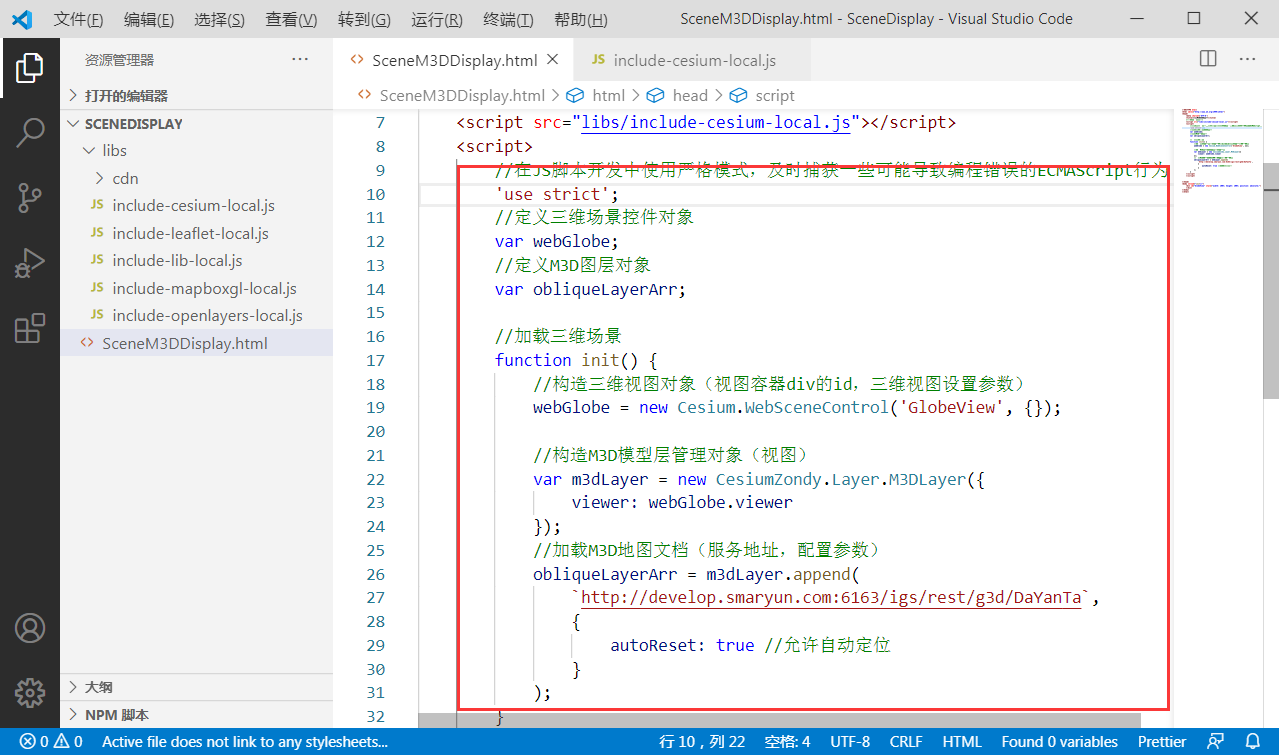The width and height of the screenshot is (1279, 755).
Task: Click line number 17 in the gutter
Action: pos(375,360)
